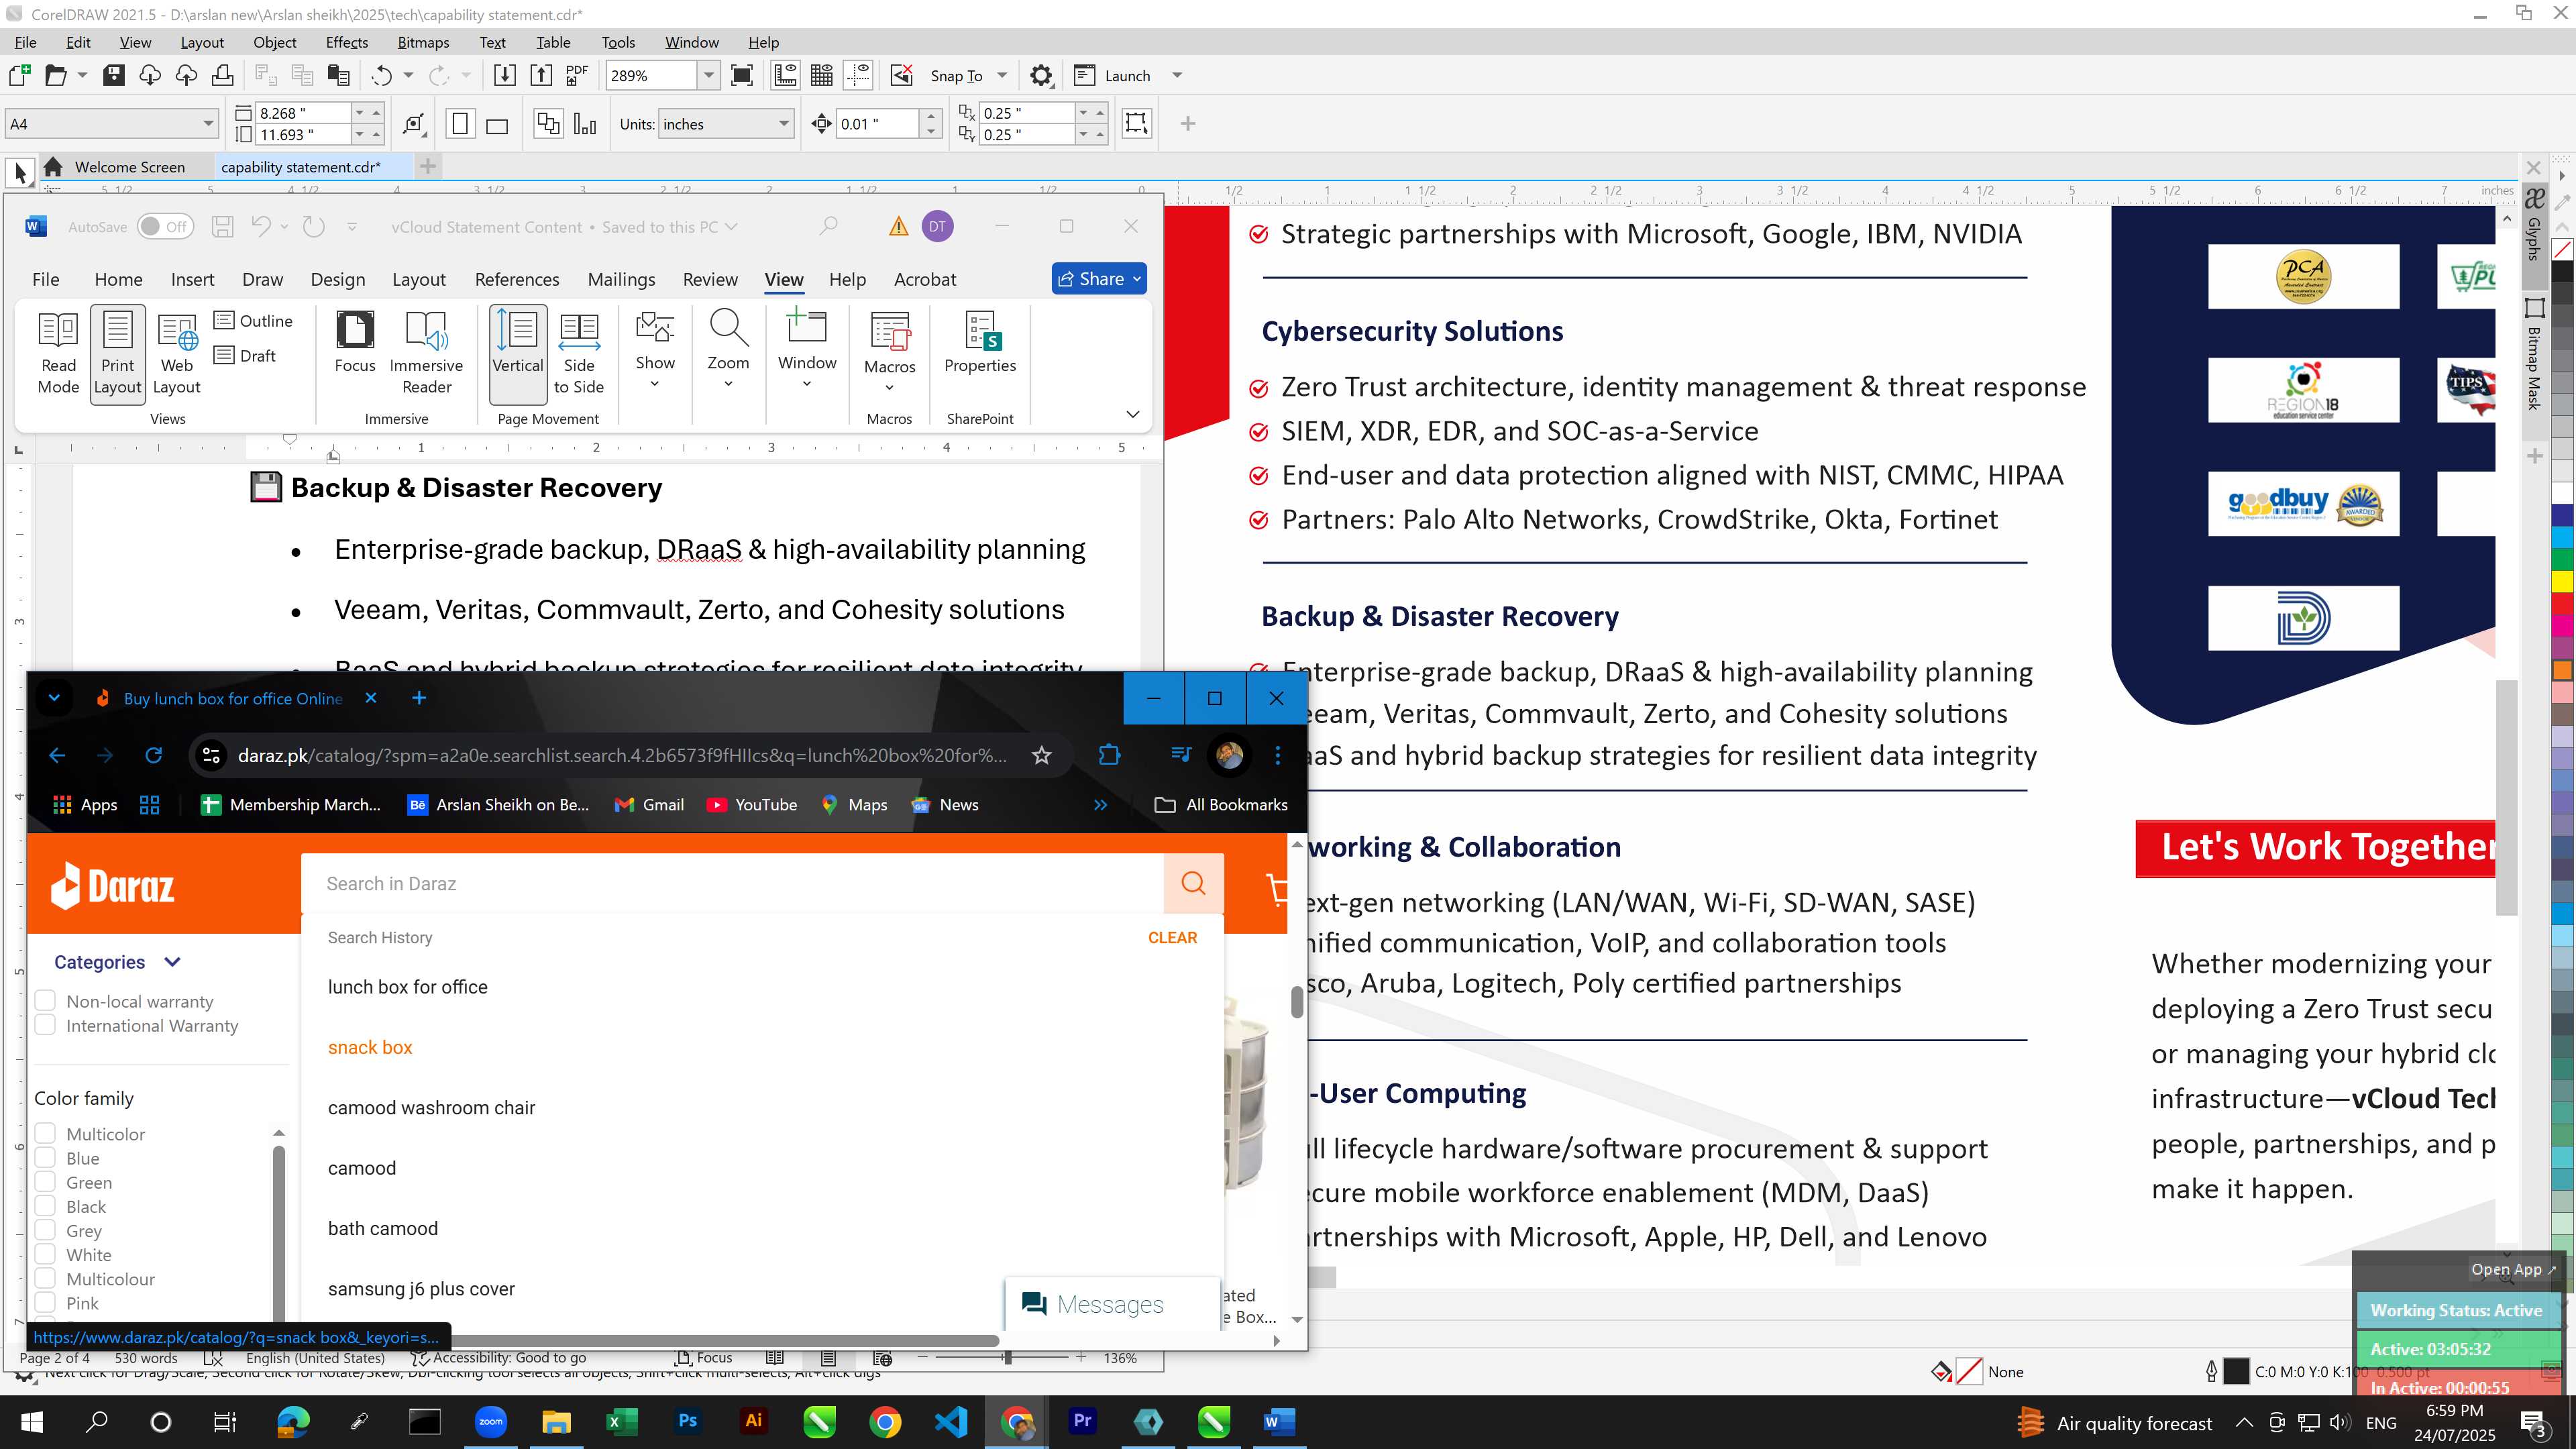The image size is (2576, 1449).
Task: Click the Save icon in CorelDRAW toolbar
Action: (x=114, y=75)
